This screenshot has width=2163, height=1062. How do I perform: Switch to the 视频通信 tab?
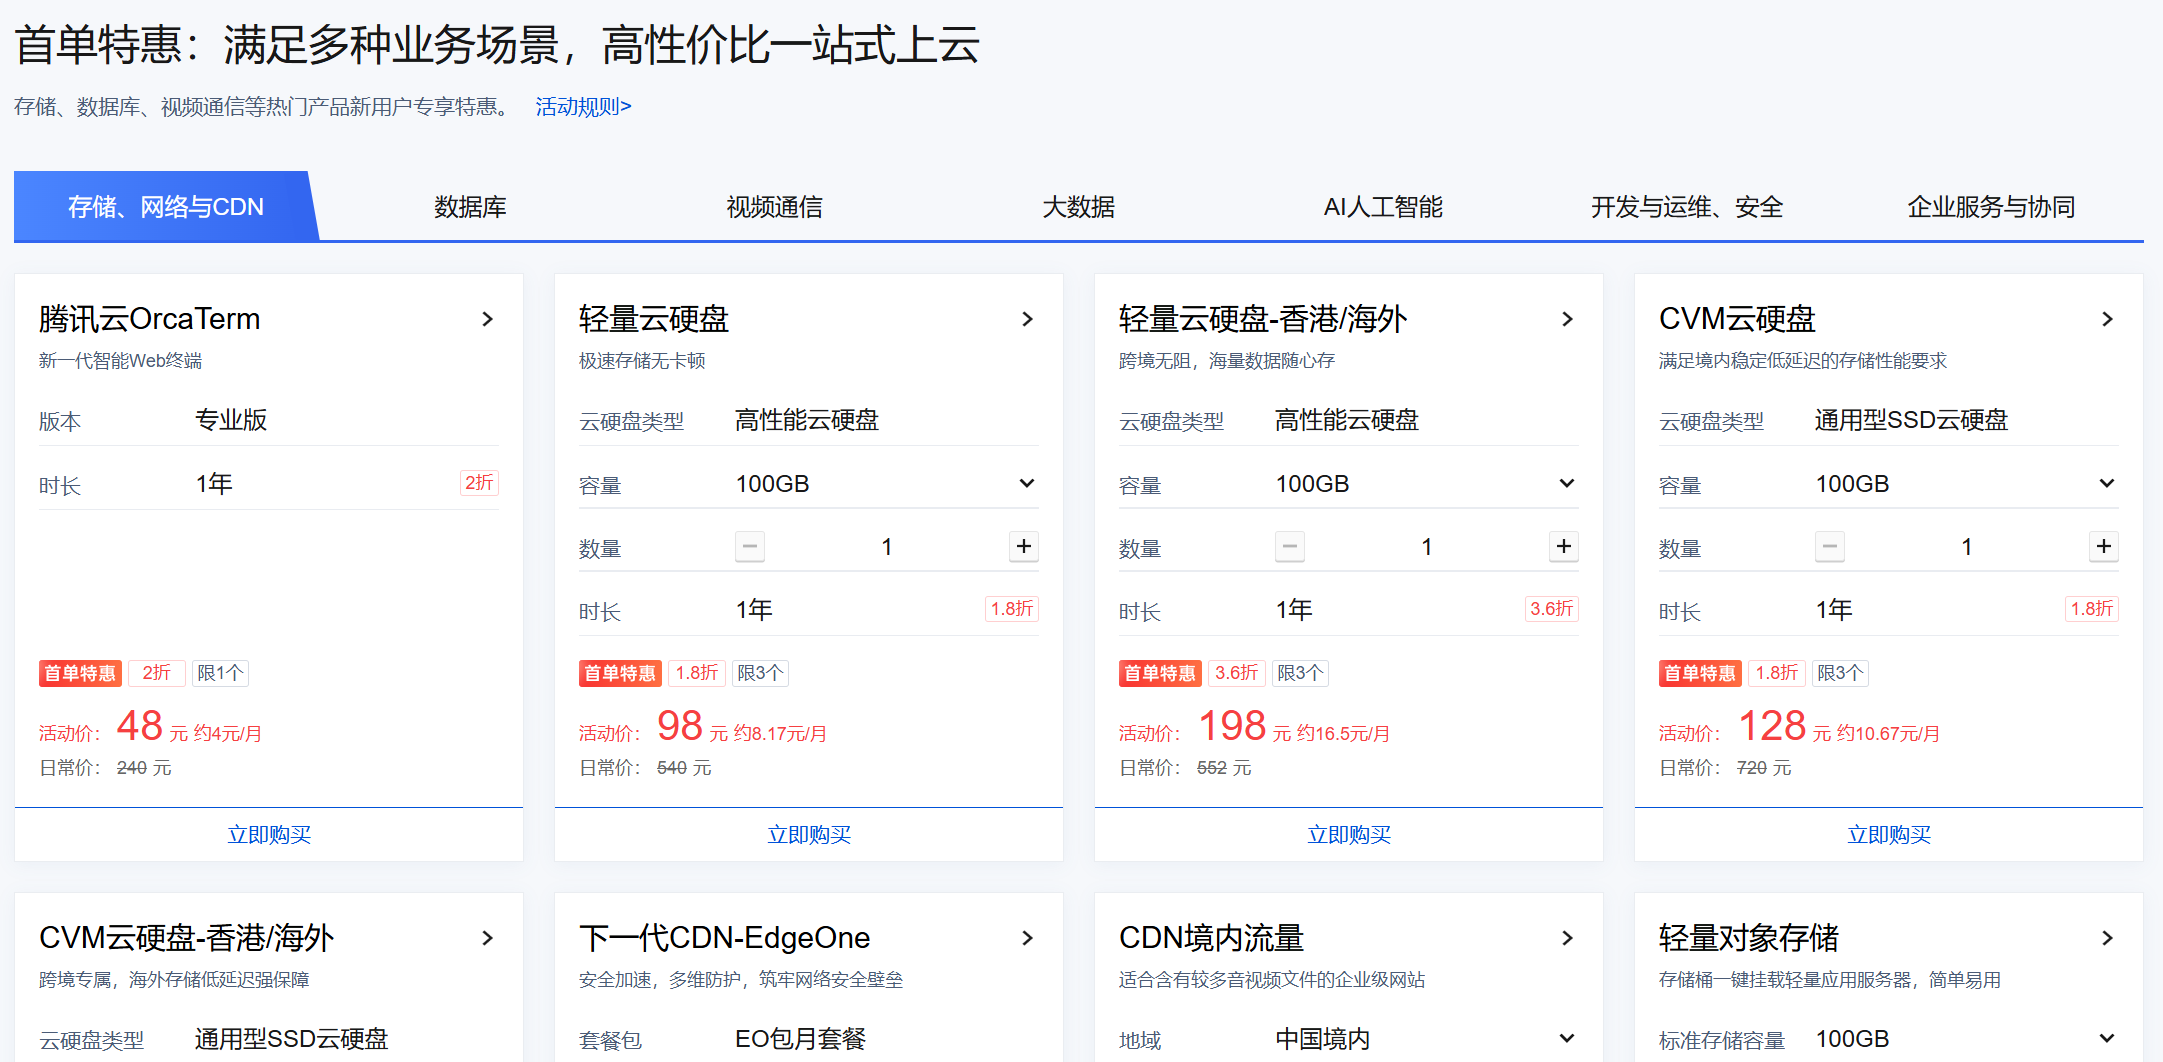coord(774,207)
